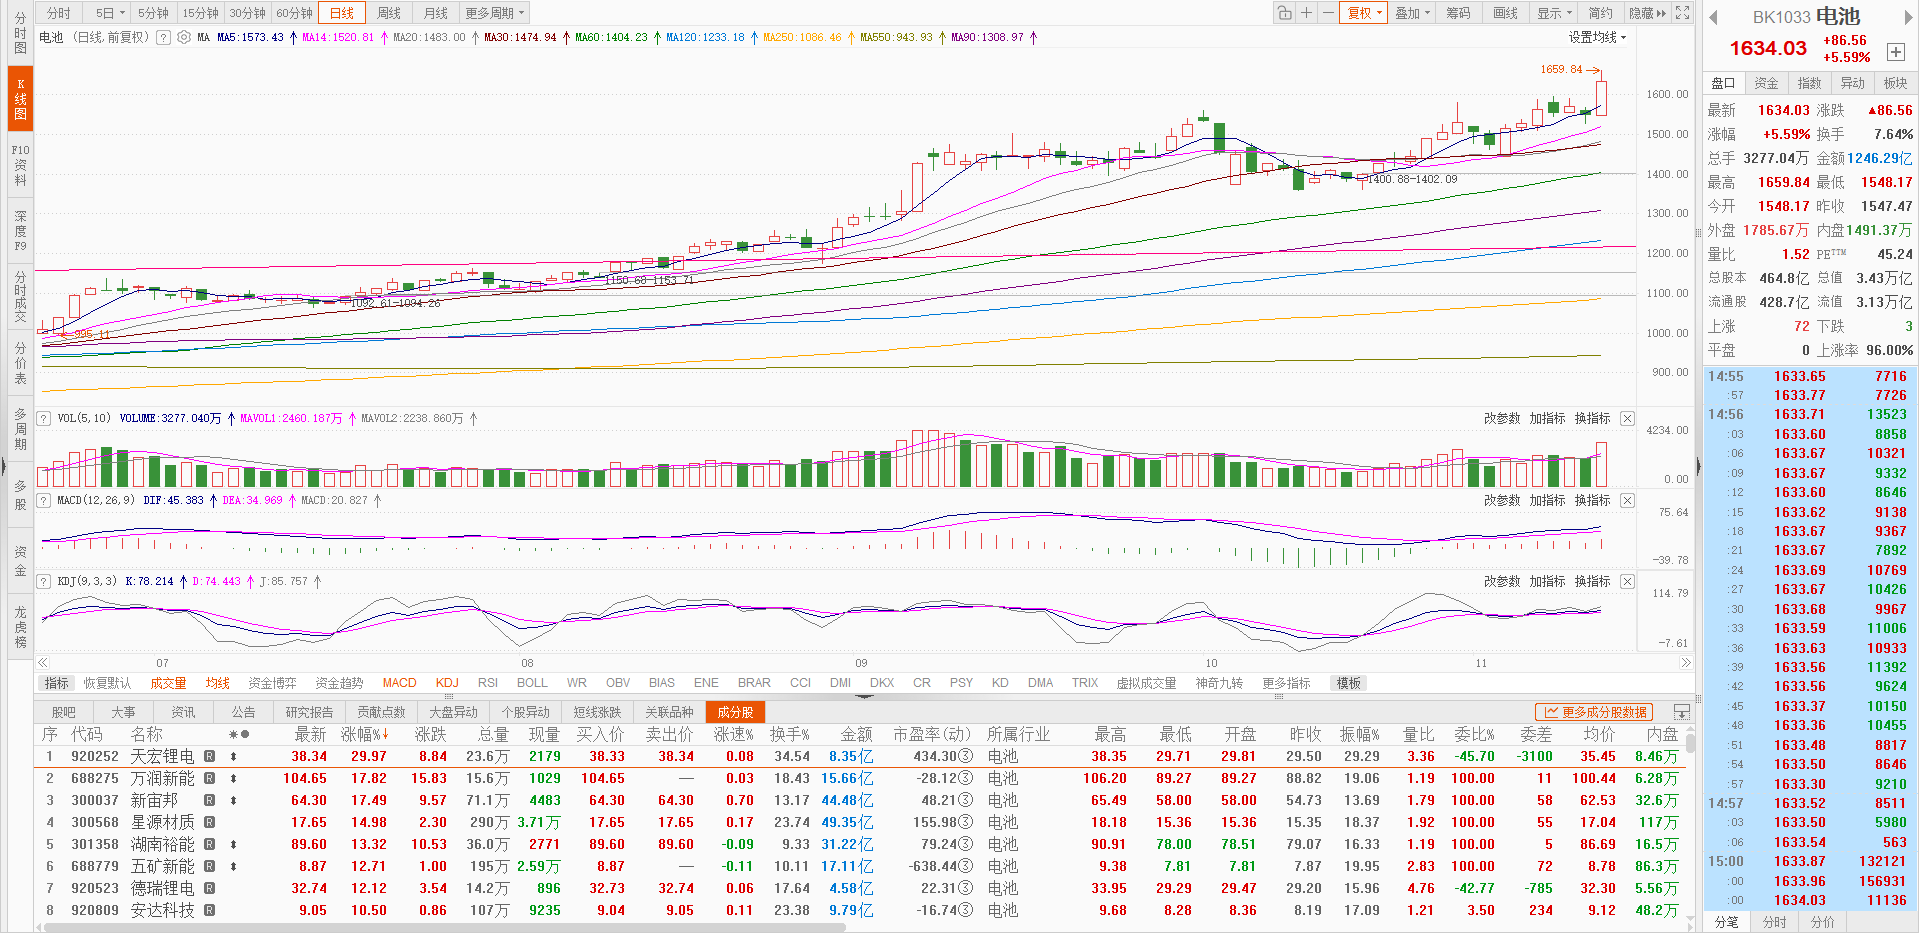This screenshot has height=933, width=1919.
Task: Toggle the KDJ indicator
Action: (x=447, y=683)
